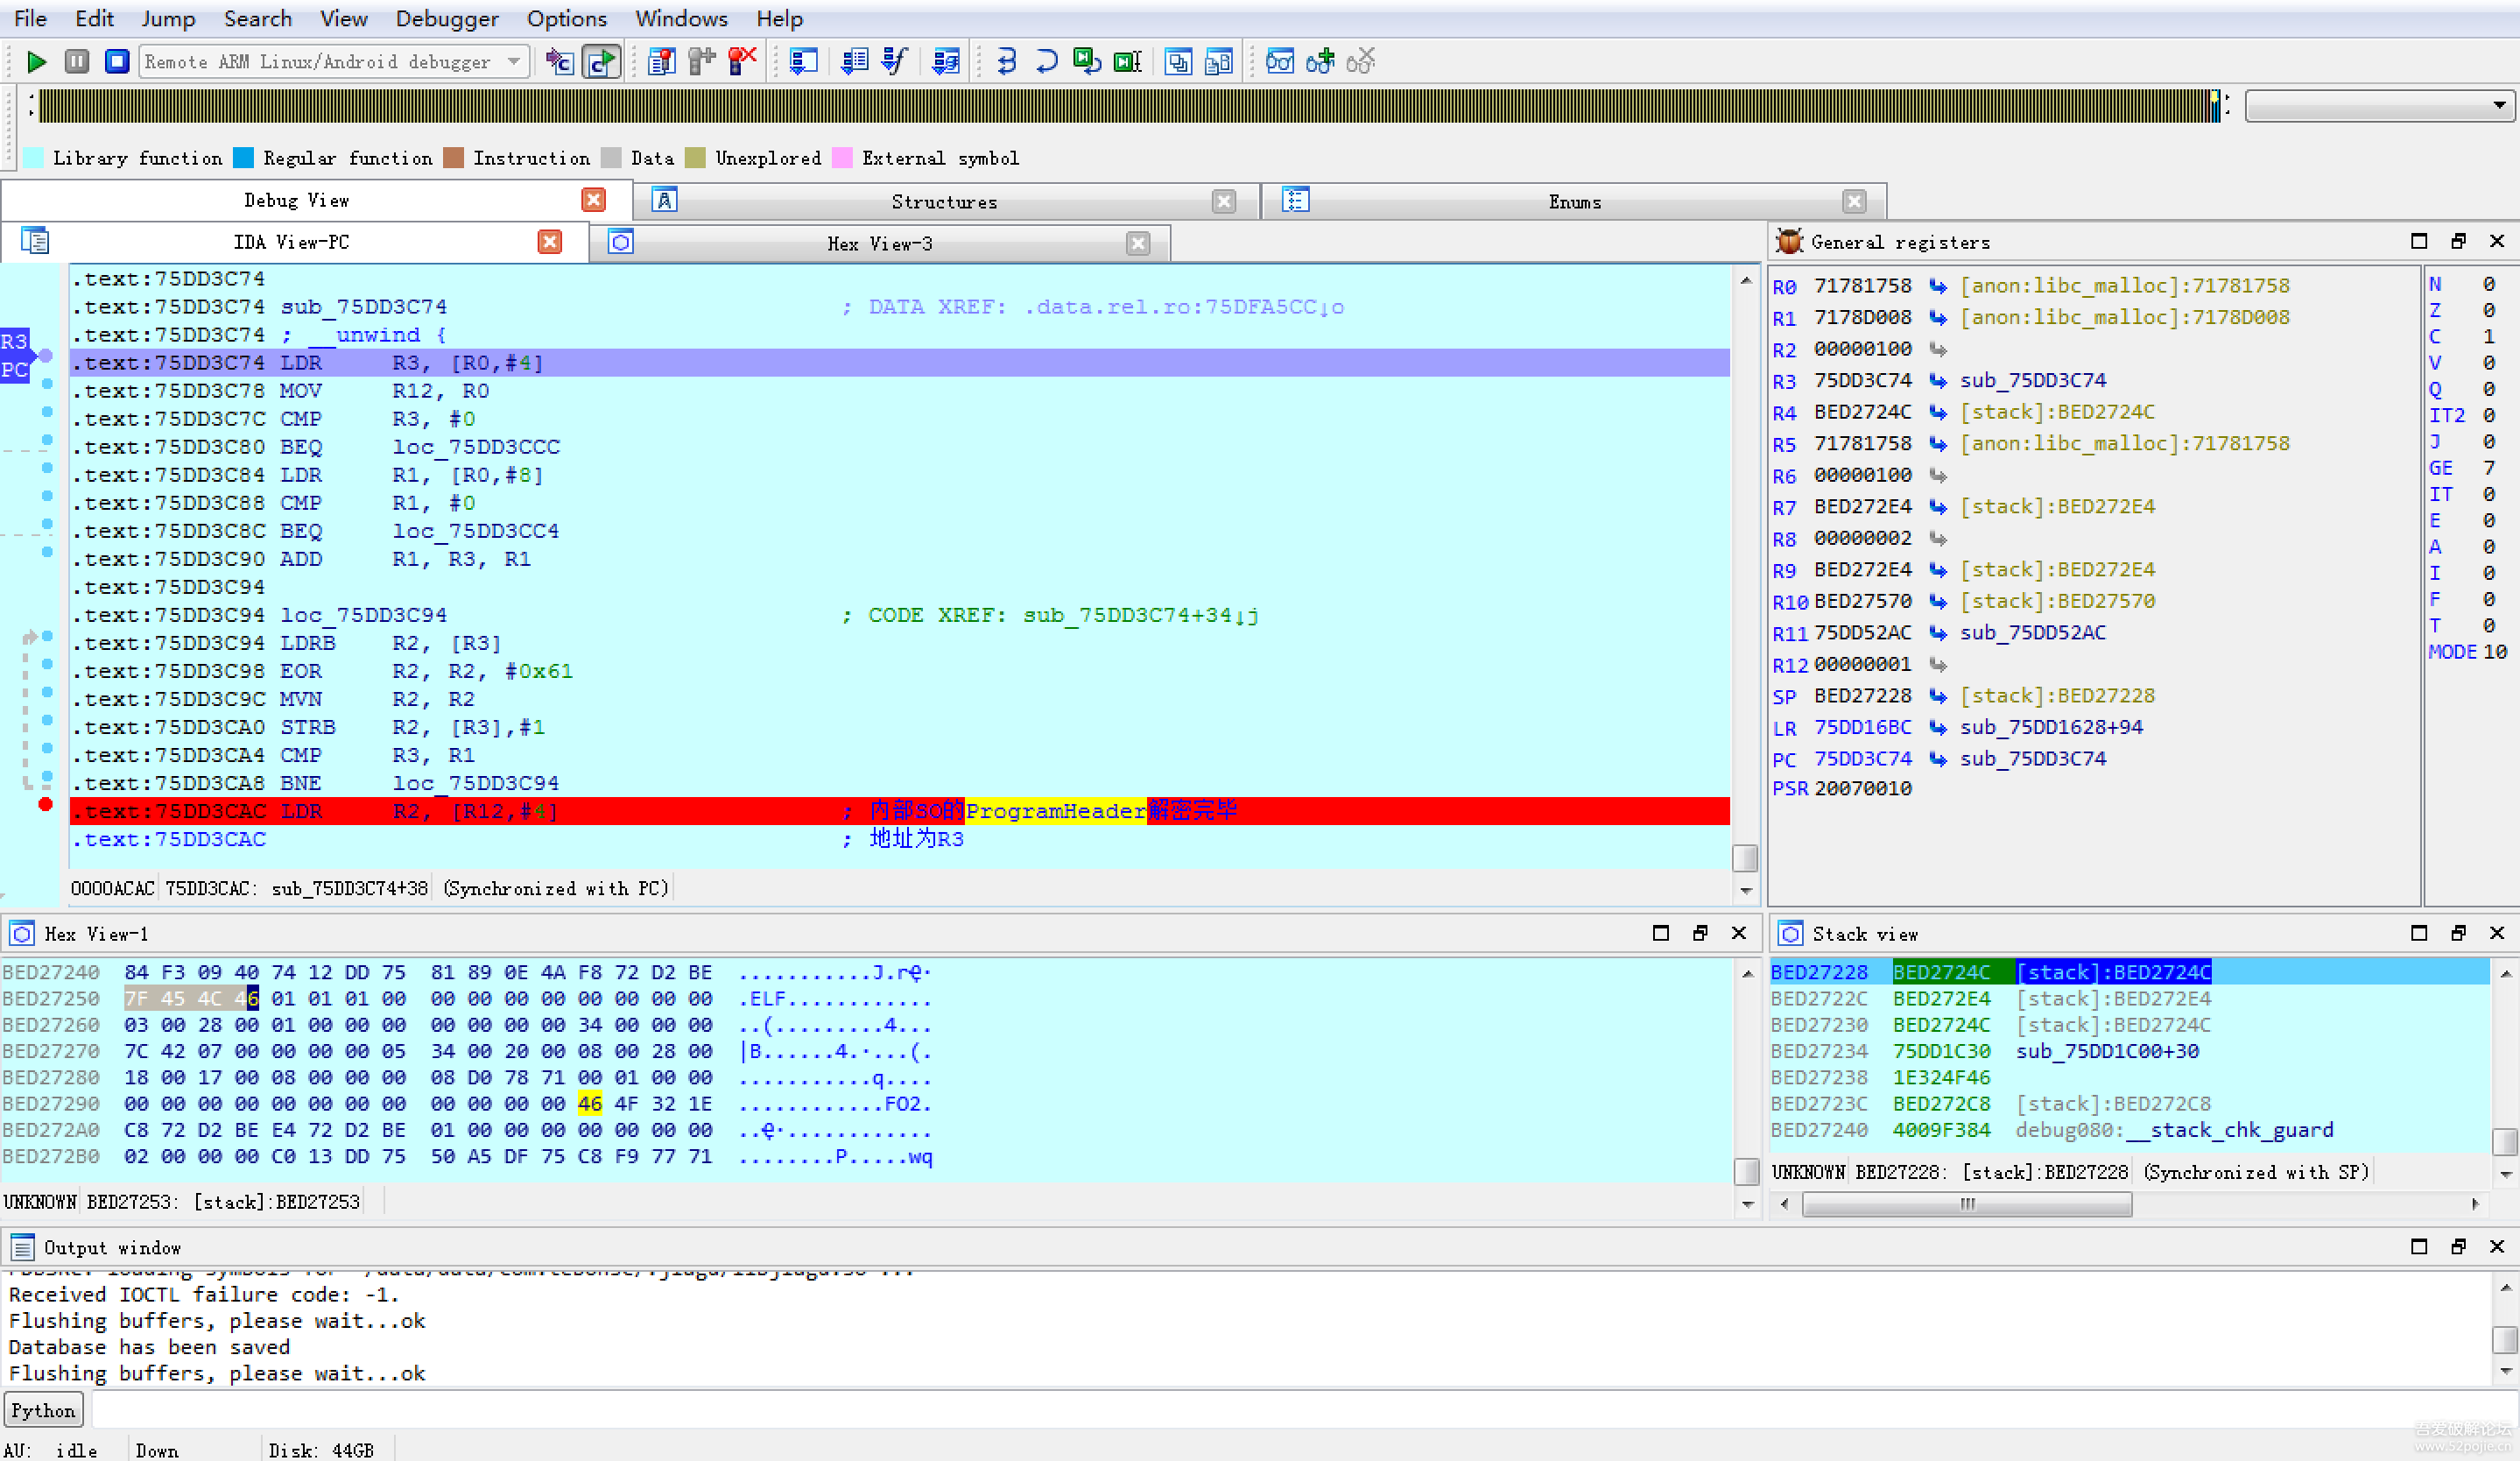2520x1461 pixels.
Task: Toggle the highlighted source-level debugging button
Action: click(x=601, y=62)
